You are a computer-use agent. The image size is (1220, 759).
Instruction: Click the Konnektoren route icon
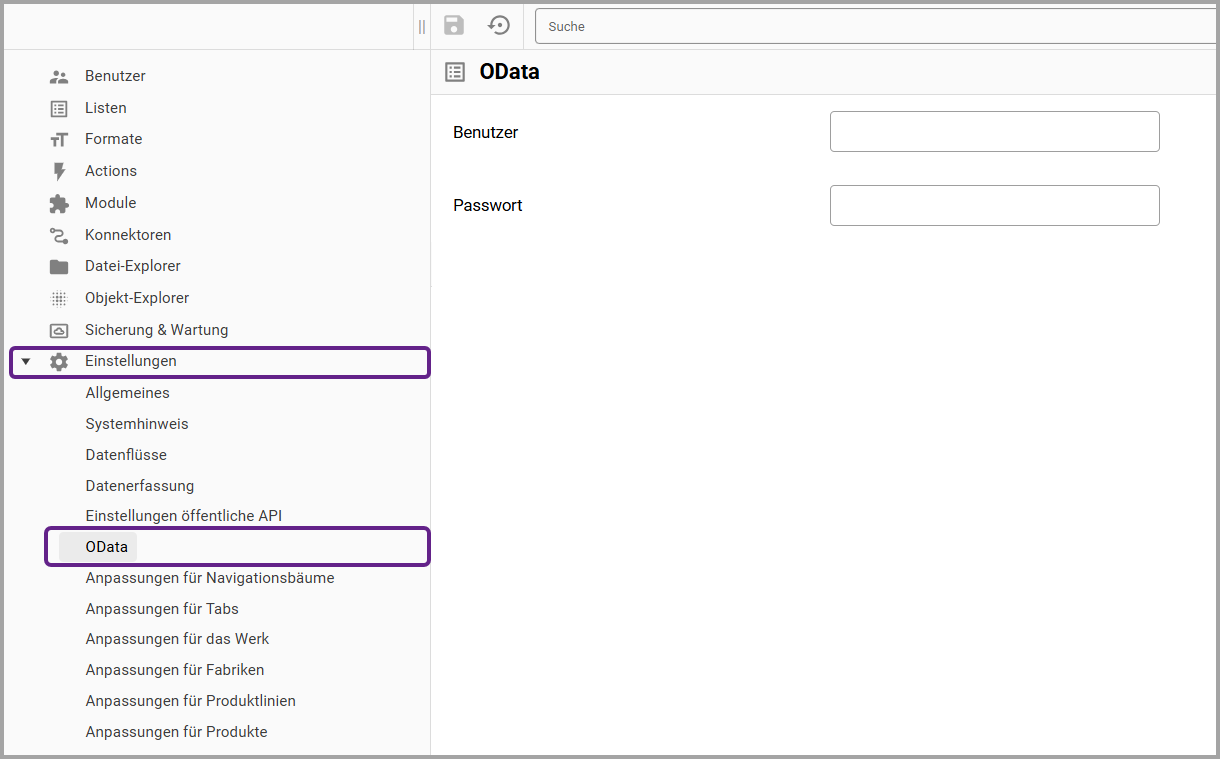(x=59, y=235)
